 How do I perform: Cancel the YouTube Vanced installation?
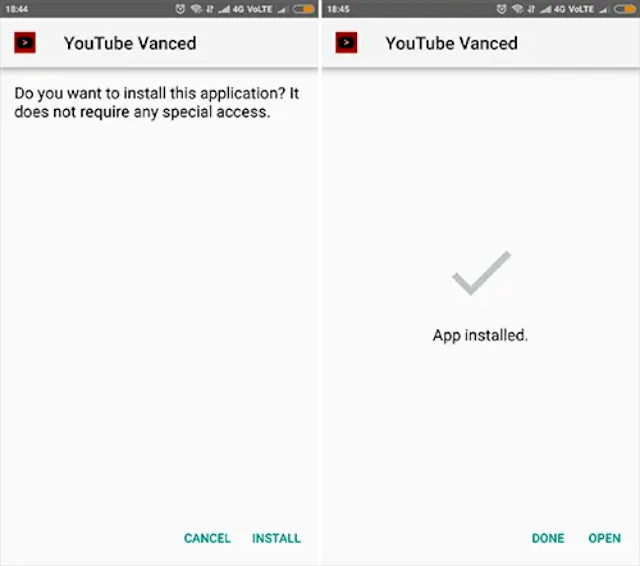click(x=207, y=538)
